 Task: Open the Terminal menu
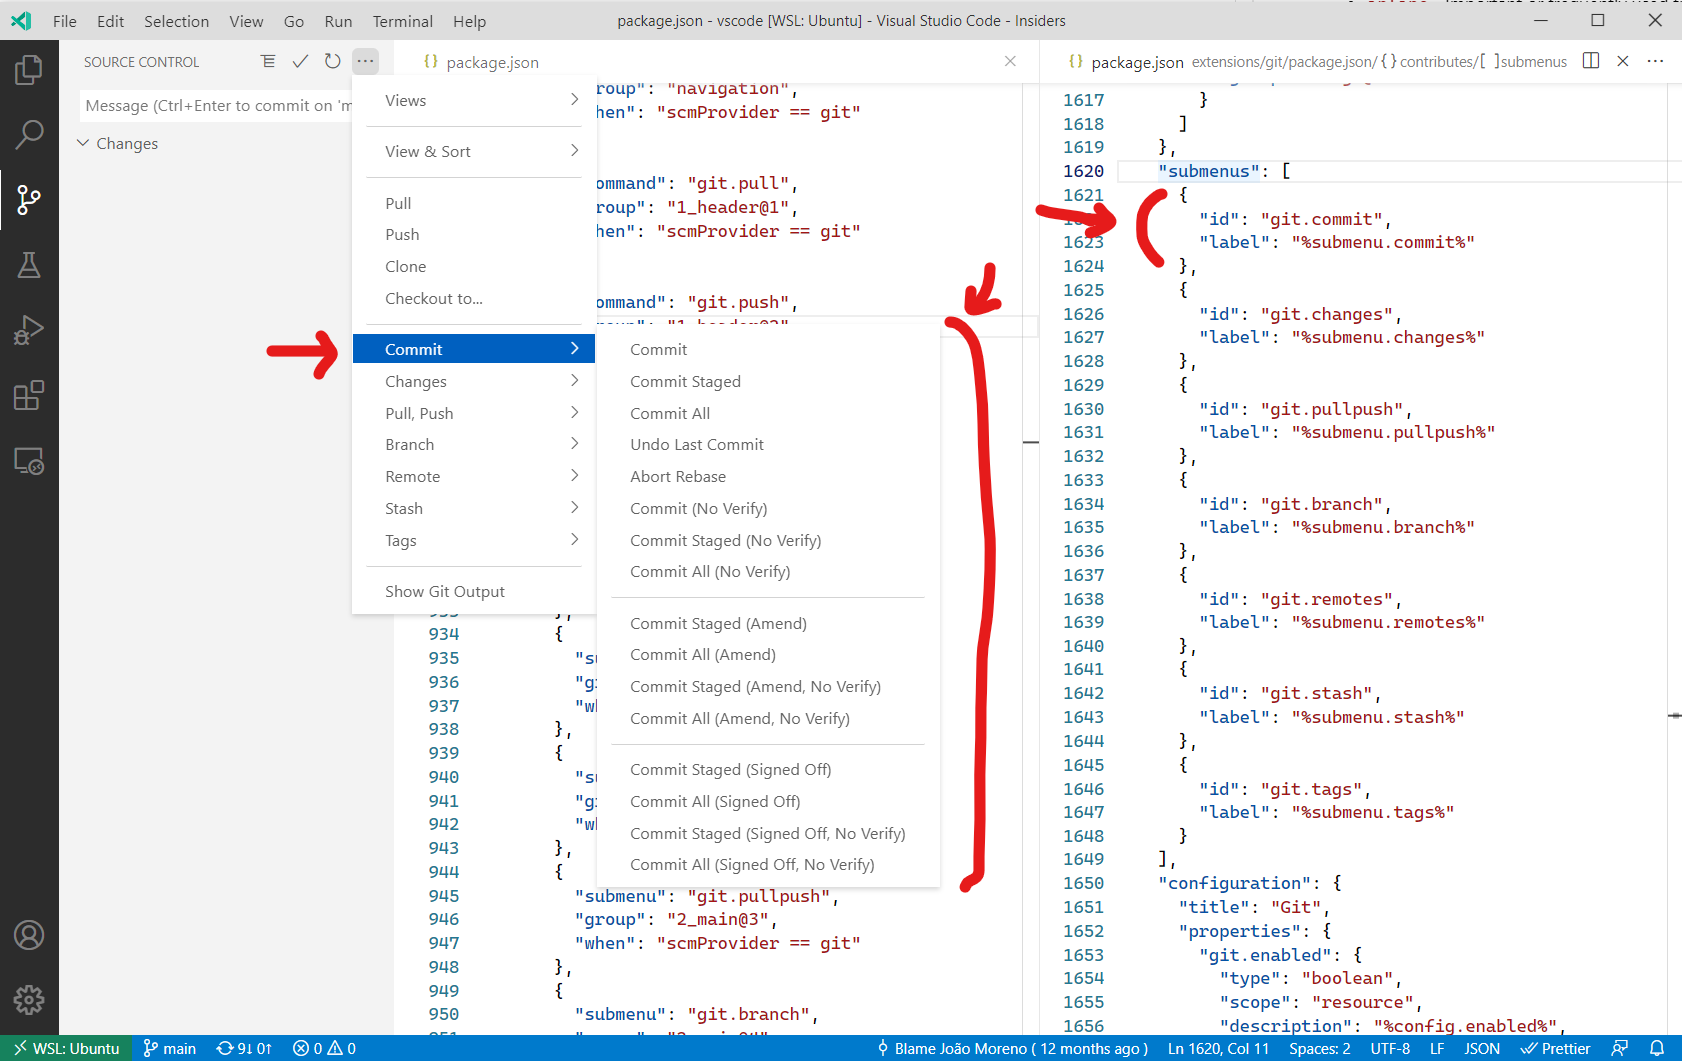point(402,21)
